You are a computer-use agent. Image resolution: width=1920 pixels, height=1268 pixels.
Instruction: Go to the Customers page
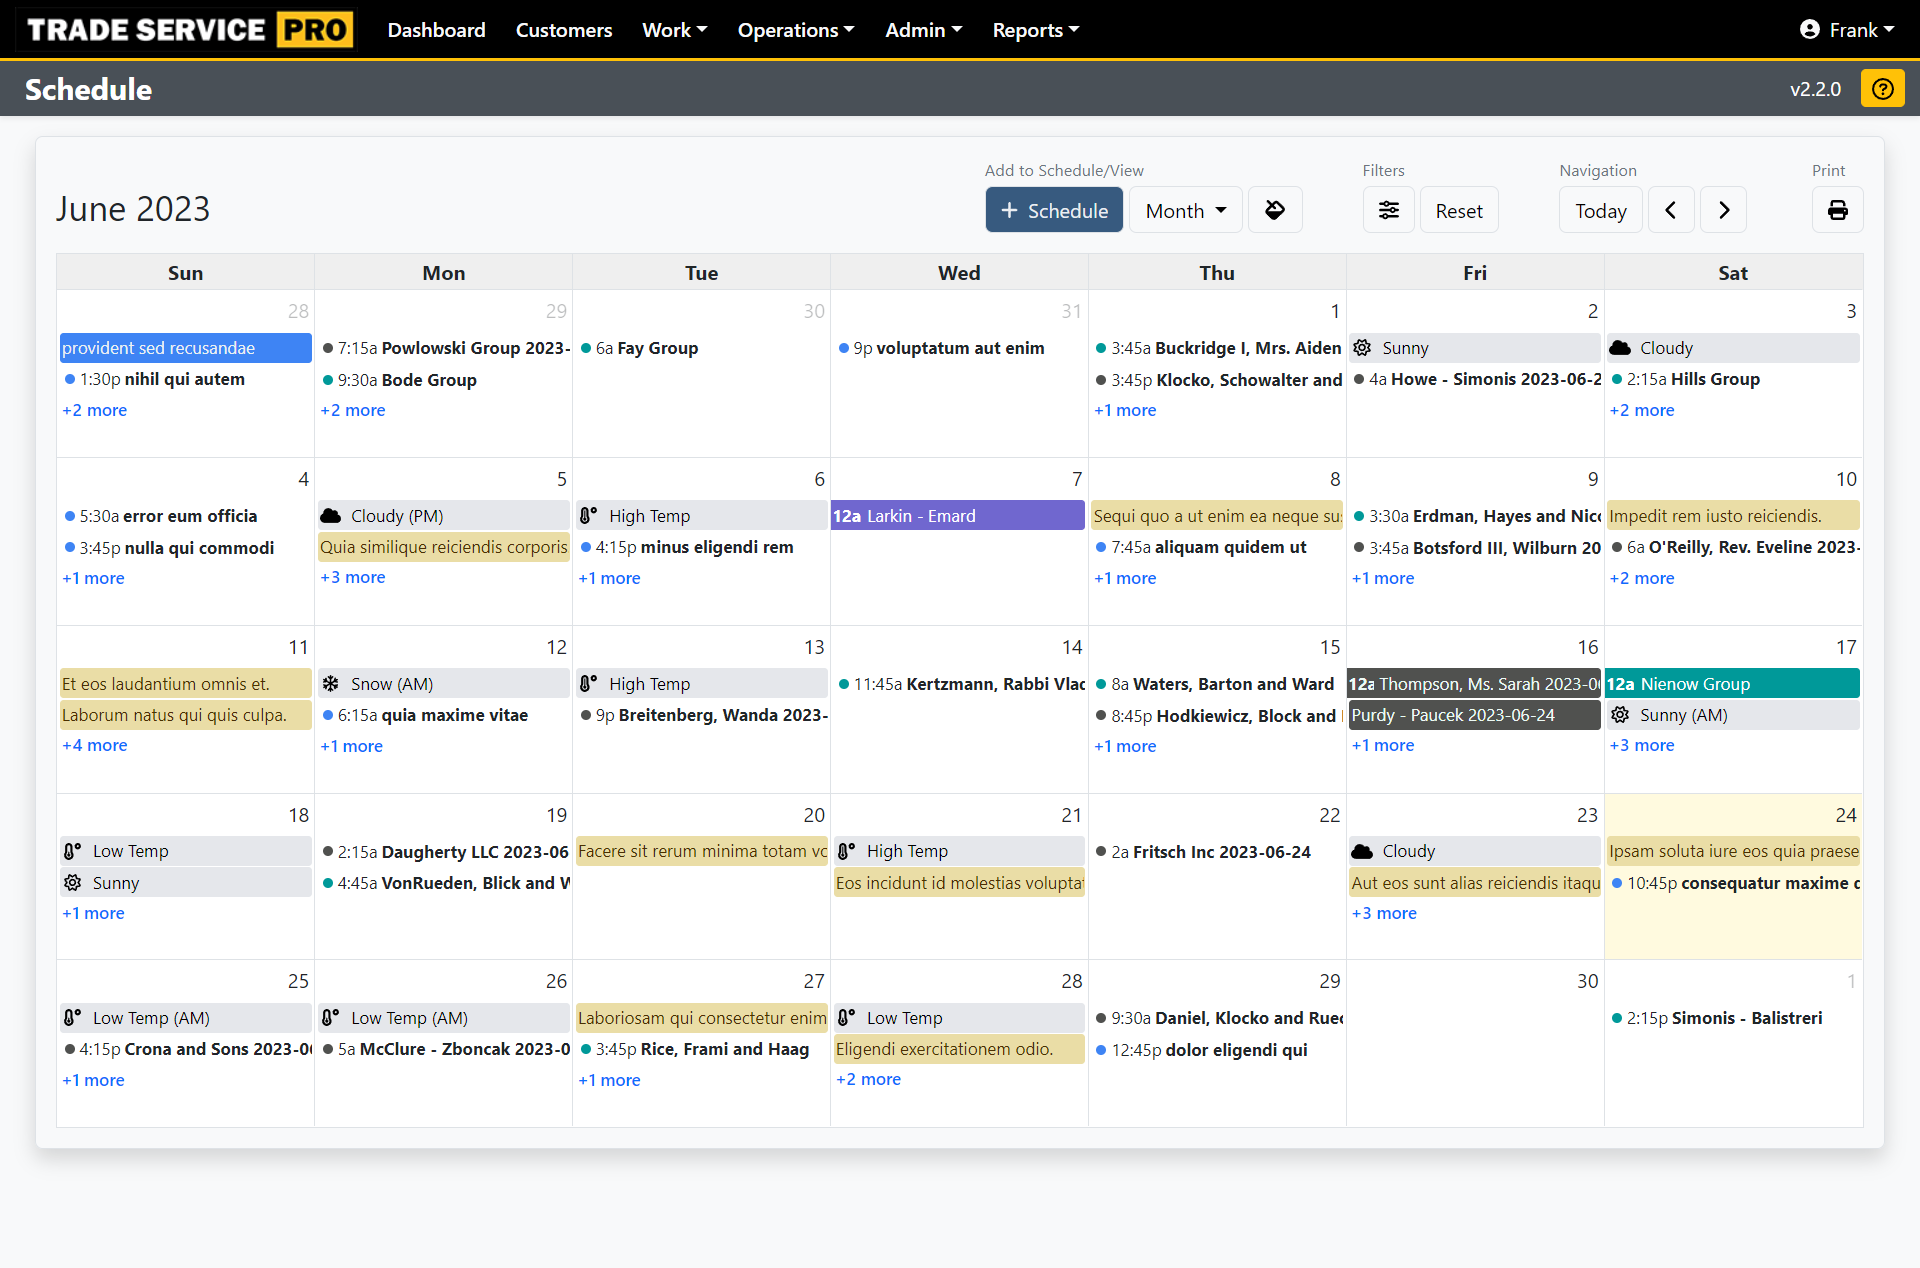[x=563, y=30]
